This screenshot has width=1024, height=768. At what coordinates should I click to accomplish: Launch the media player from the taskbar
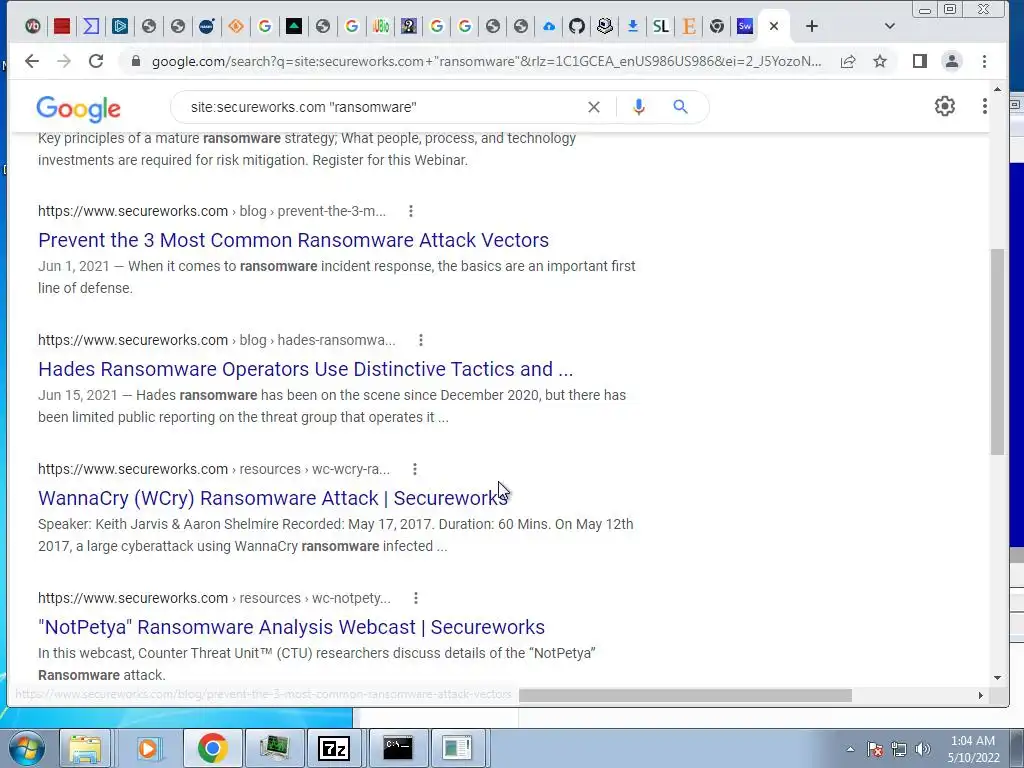(x=148, y=748)
